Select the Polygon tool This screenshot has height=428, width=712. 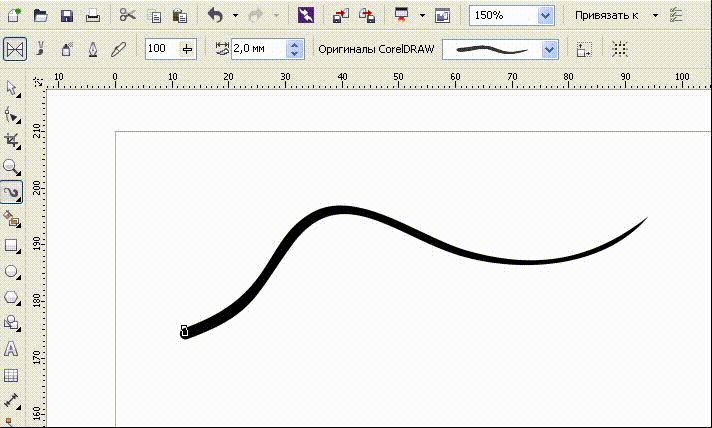tap(12, 298)
